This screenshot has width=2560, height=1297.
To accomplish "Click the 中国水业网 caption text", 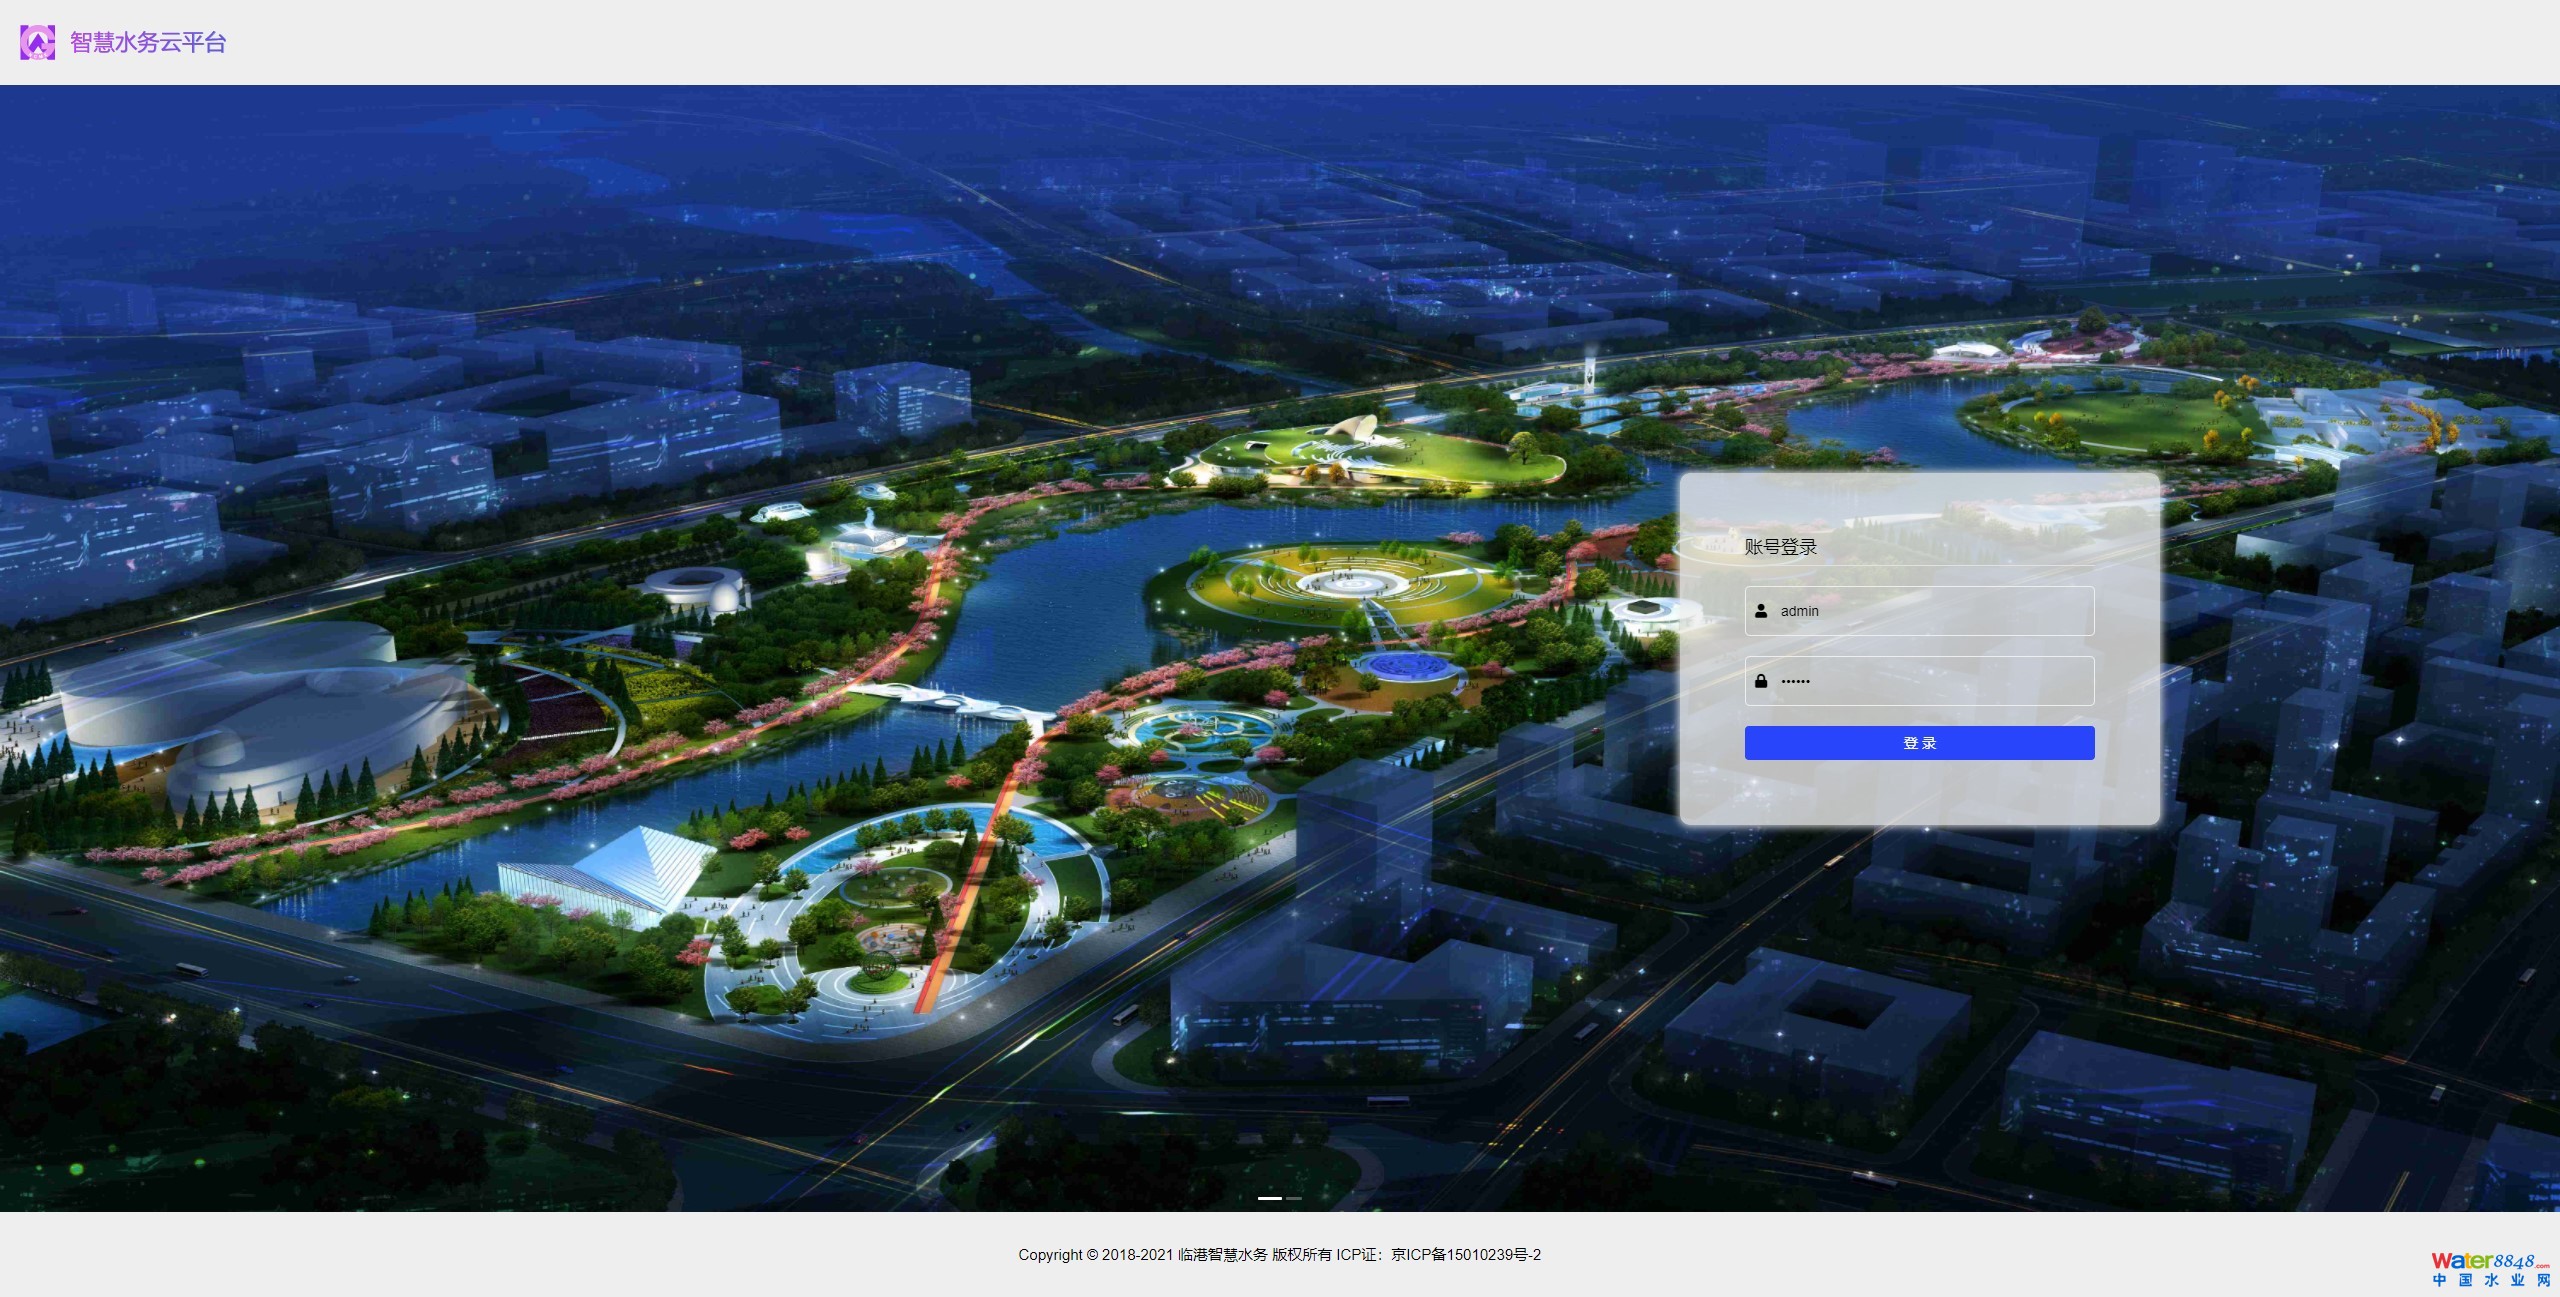I will [x=2491, y=1281].
